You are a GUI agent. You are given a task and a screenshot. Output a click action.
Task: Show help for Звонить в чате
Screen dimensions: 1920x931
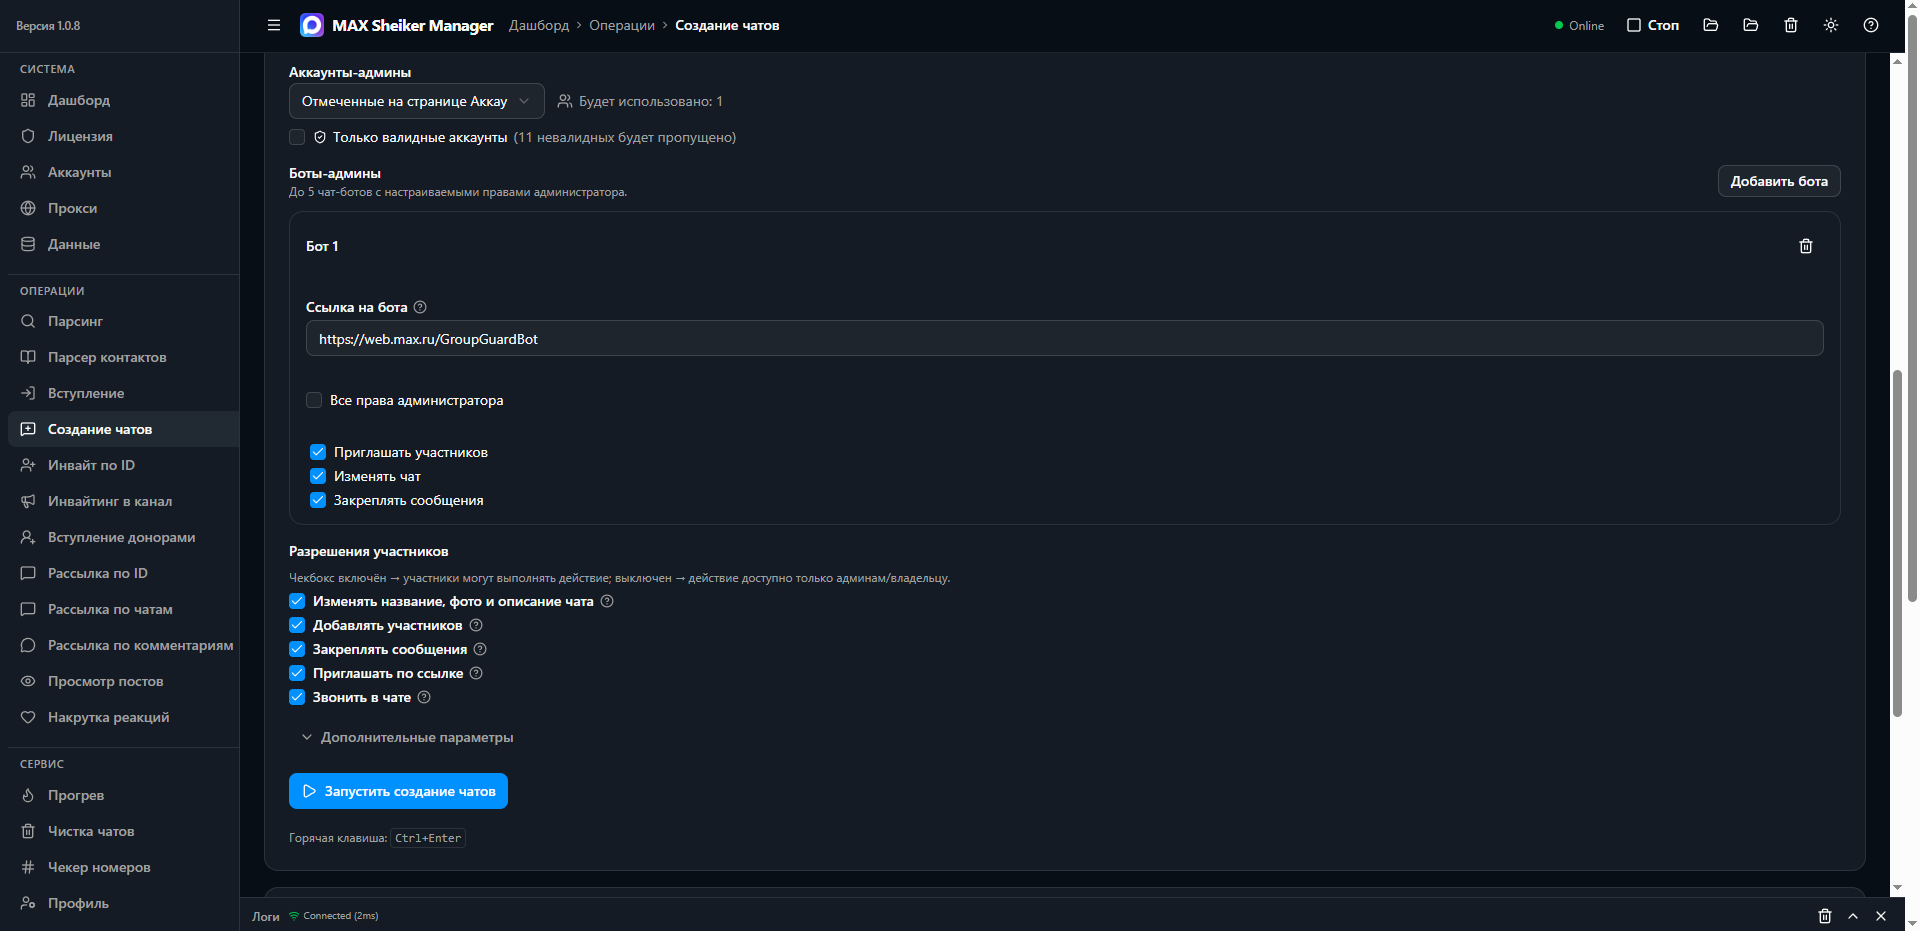pos(424,697)
